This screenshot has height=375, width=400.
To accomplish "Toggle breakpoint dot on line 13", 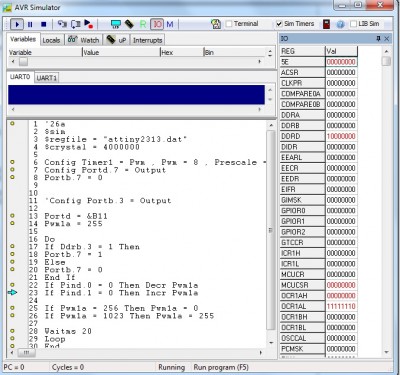I will [x=12, y=216].
